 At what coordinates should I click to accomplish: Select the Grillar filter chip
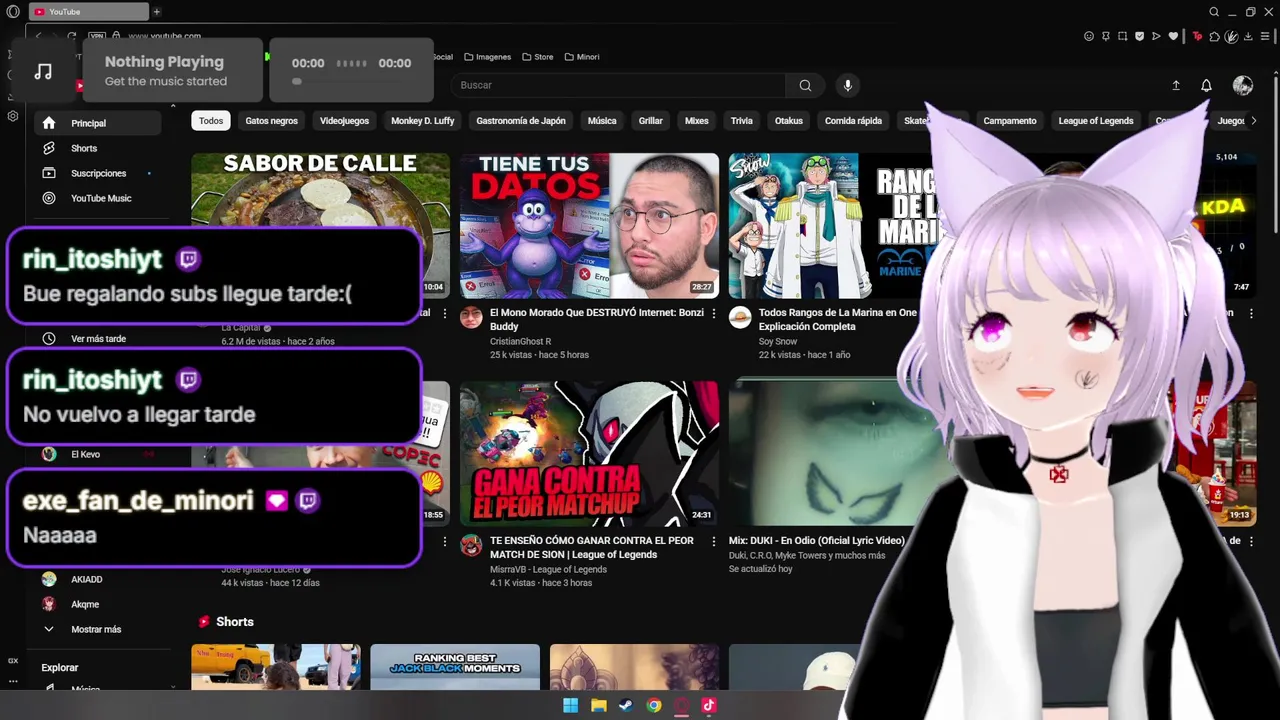651,121
